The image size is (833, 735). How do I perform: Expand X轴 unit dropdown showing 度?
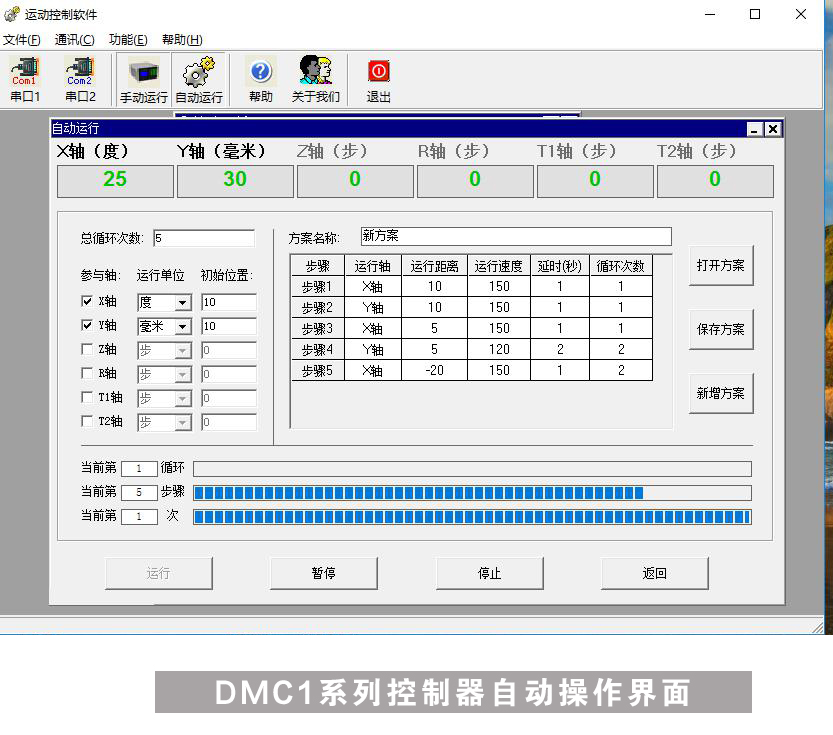[x=182, y=302]
